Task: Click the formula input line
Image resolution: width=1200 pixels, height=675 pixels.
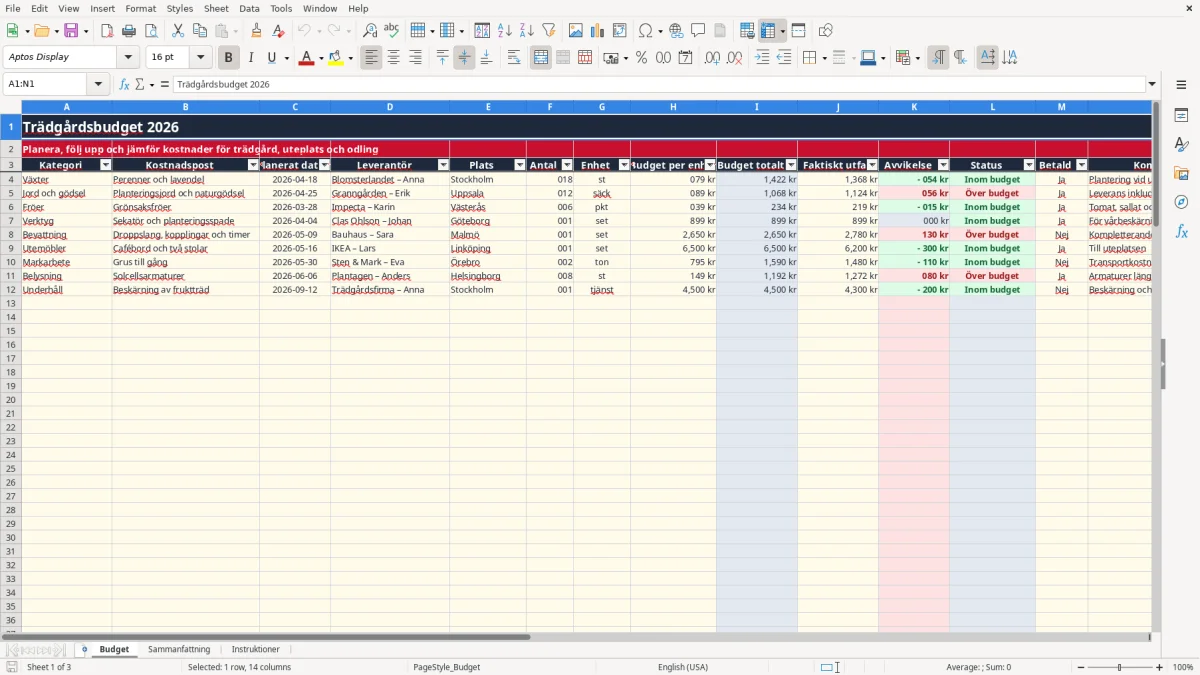Action: pyautogui.click(x=659, y=85)
